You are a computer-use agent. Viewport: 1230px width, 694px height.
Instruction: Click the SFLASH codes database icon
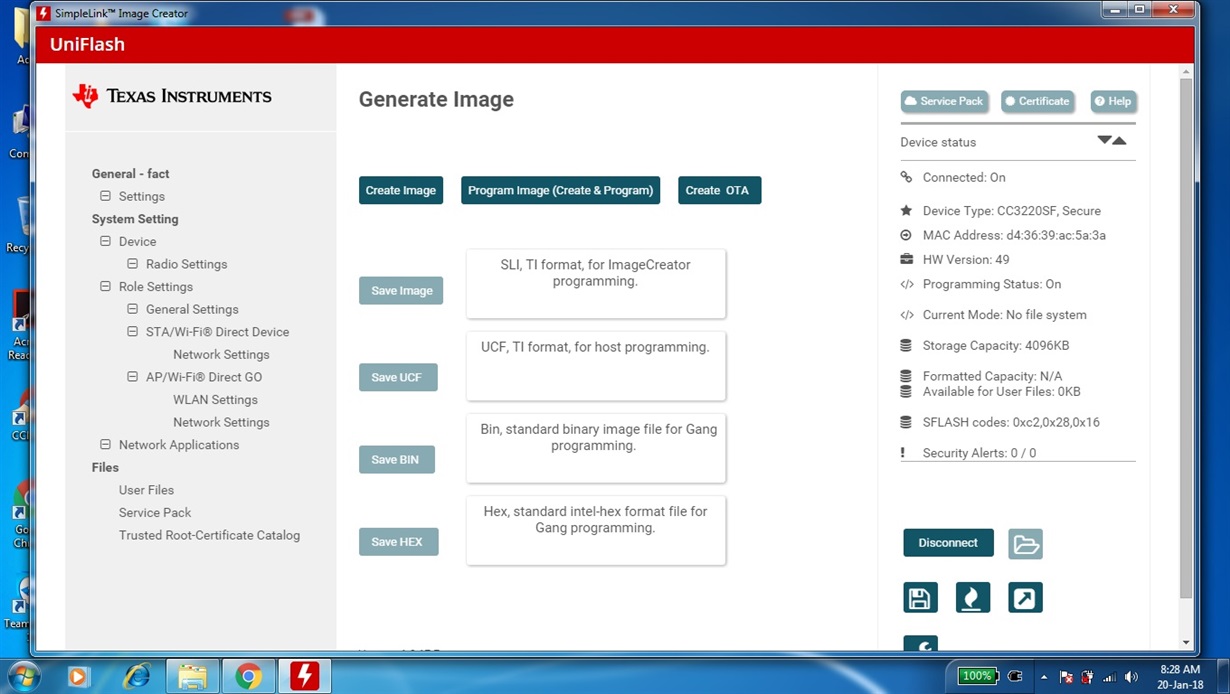coord(906,422)
